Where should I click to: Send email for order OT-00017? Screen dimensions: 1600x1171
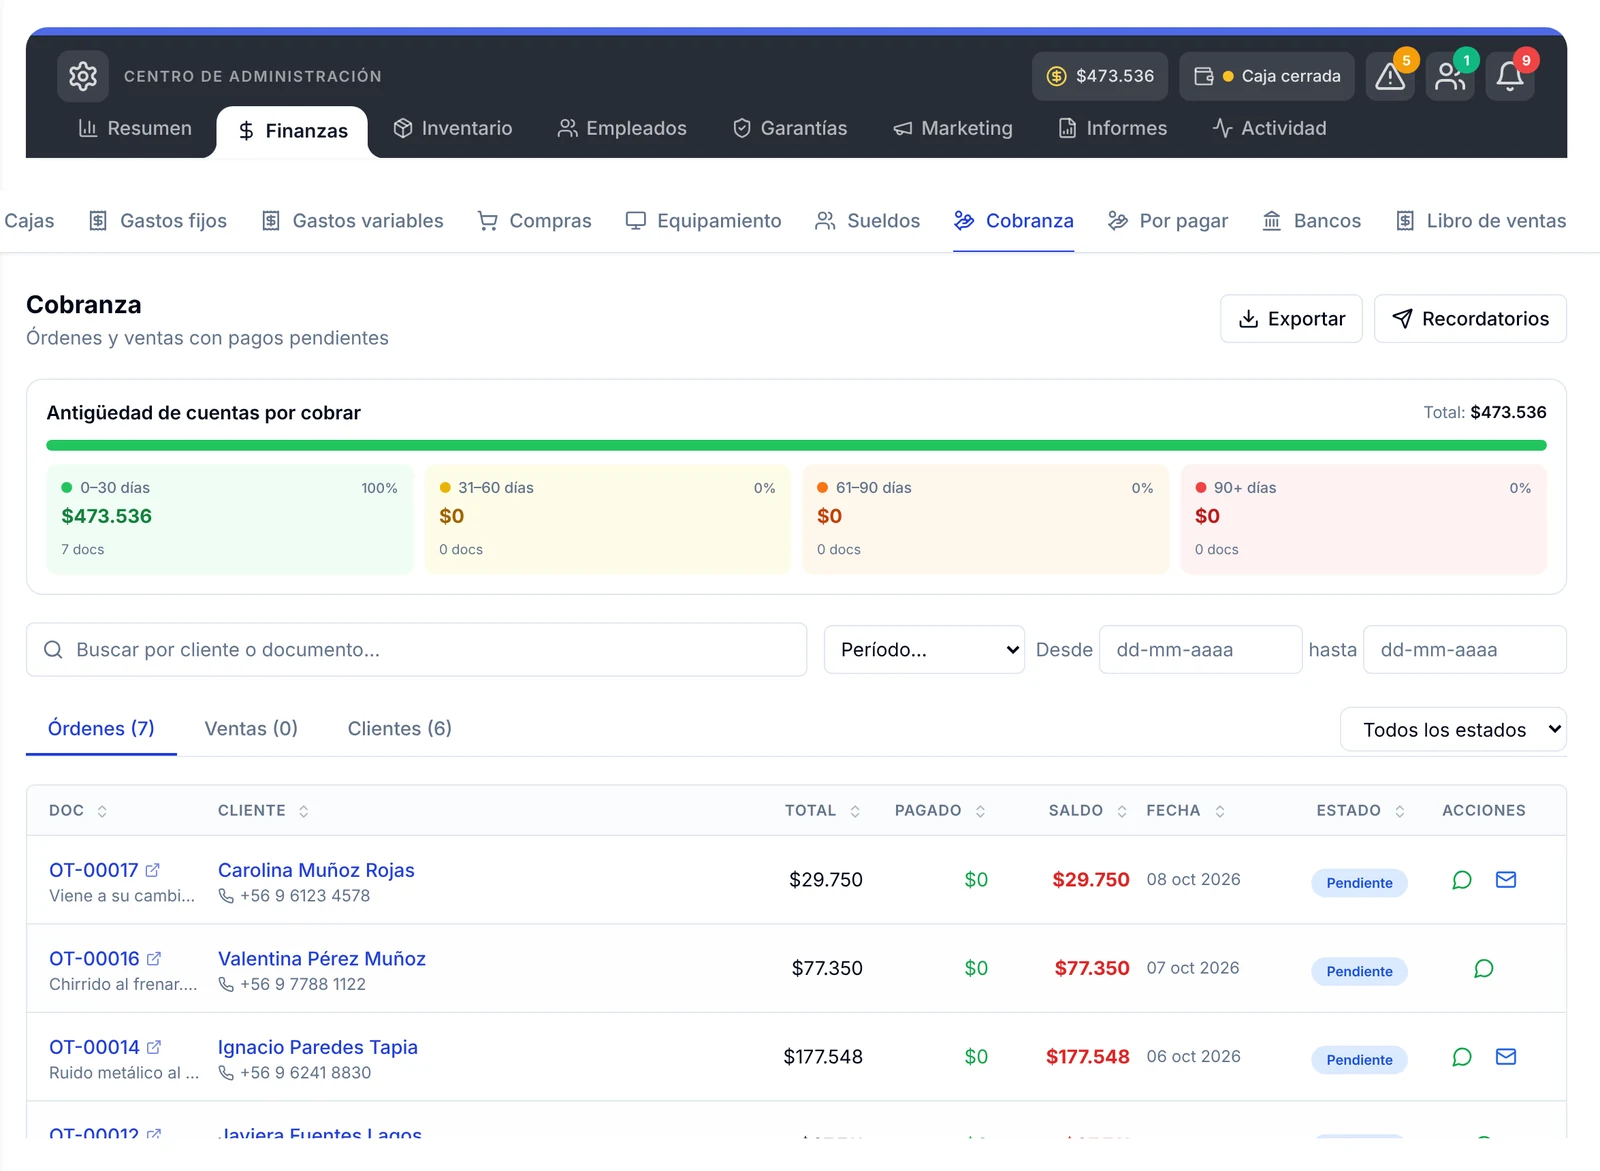click(x=1506, y=880)
